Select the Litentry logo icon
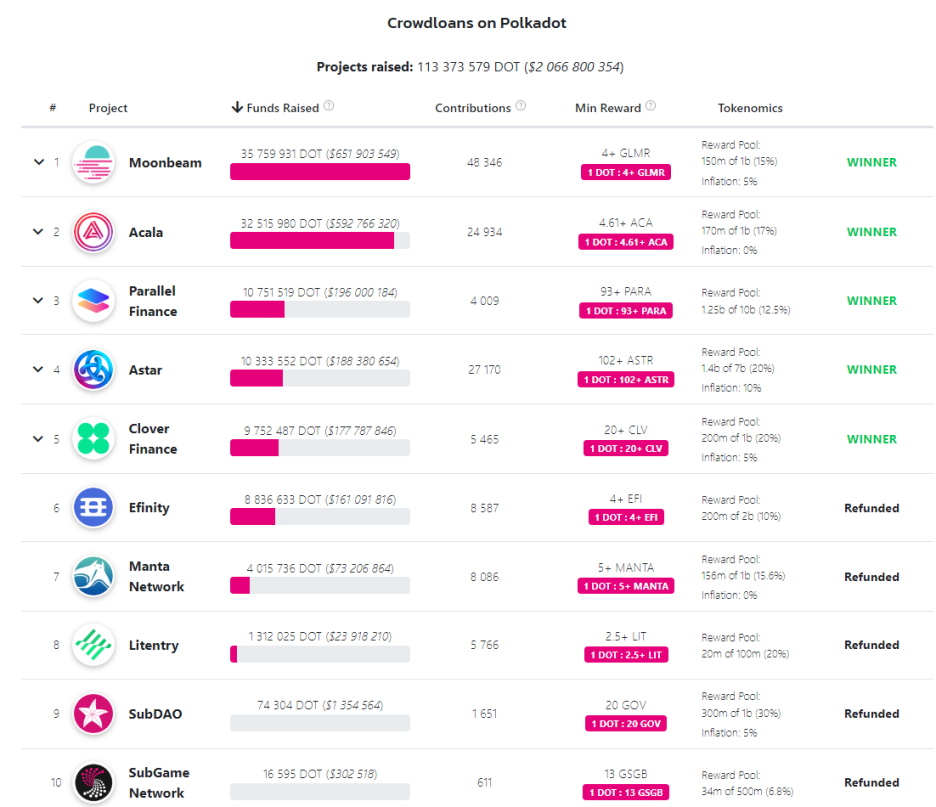The image size is (936, 807). (93, 645)
